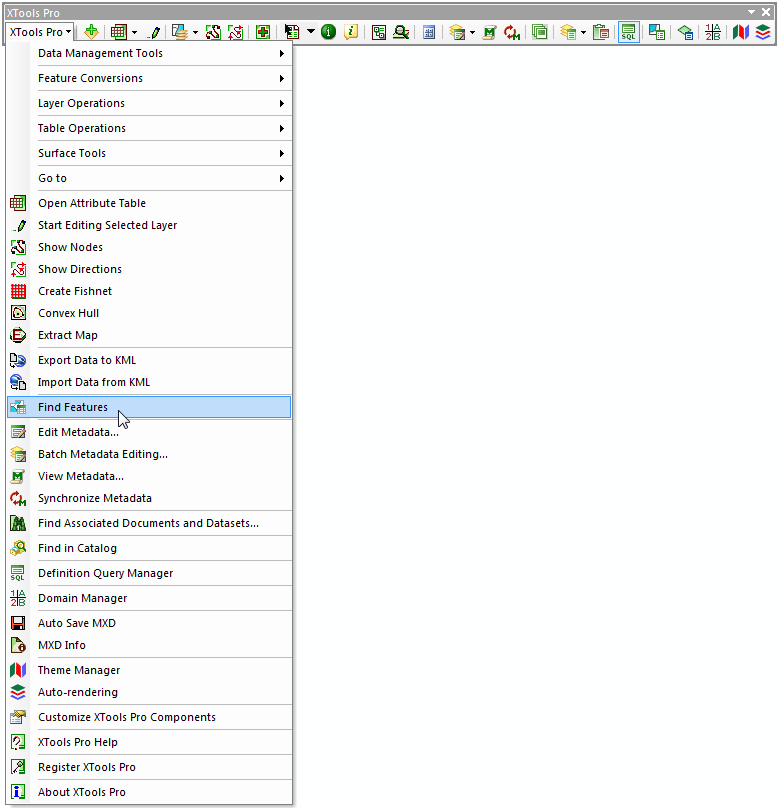Viewport: 779px width, 808px height.
Task: Select Create Fishnet from the menu
Action: pos(149,291)
